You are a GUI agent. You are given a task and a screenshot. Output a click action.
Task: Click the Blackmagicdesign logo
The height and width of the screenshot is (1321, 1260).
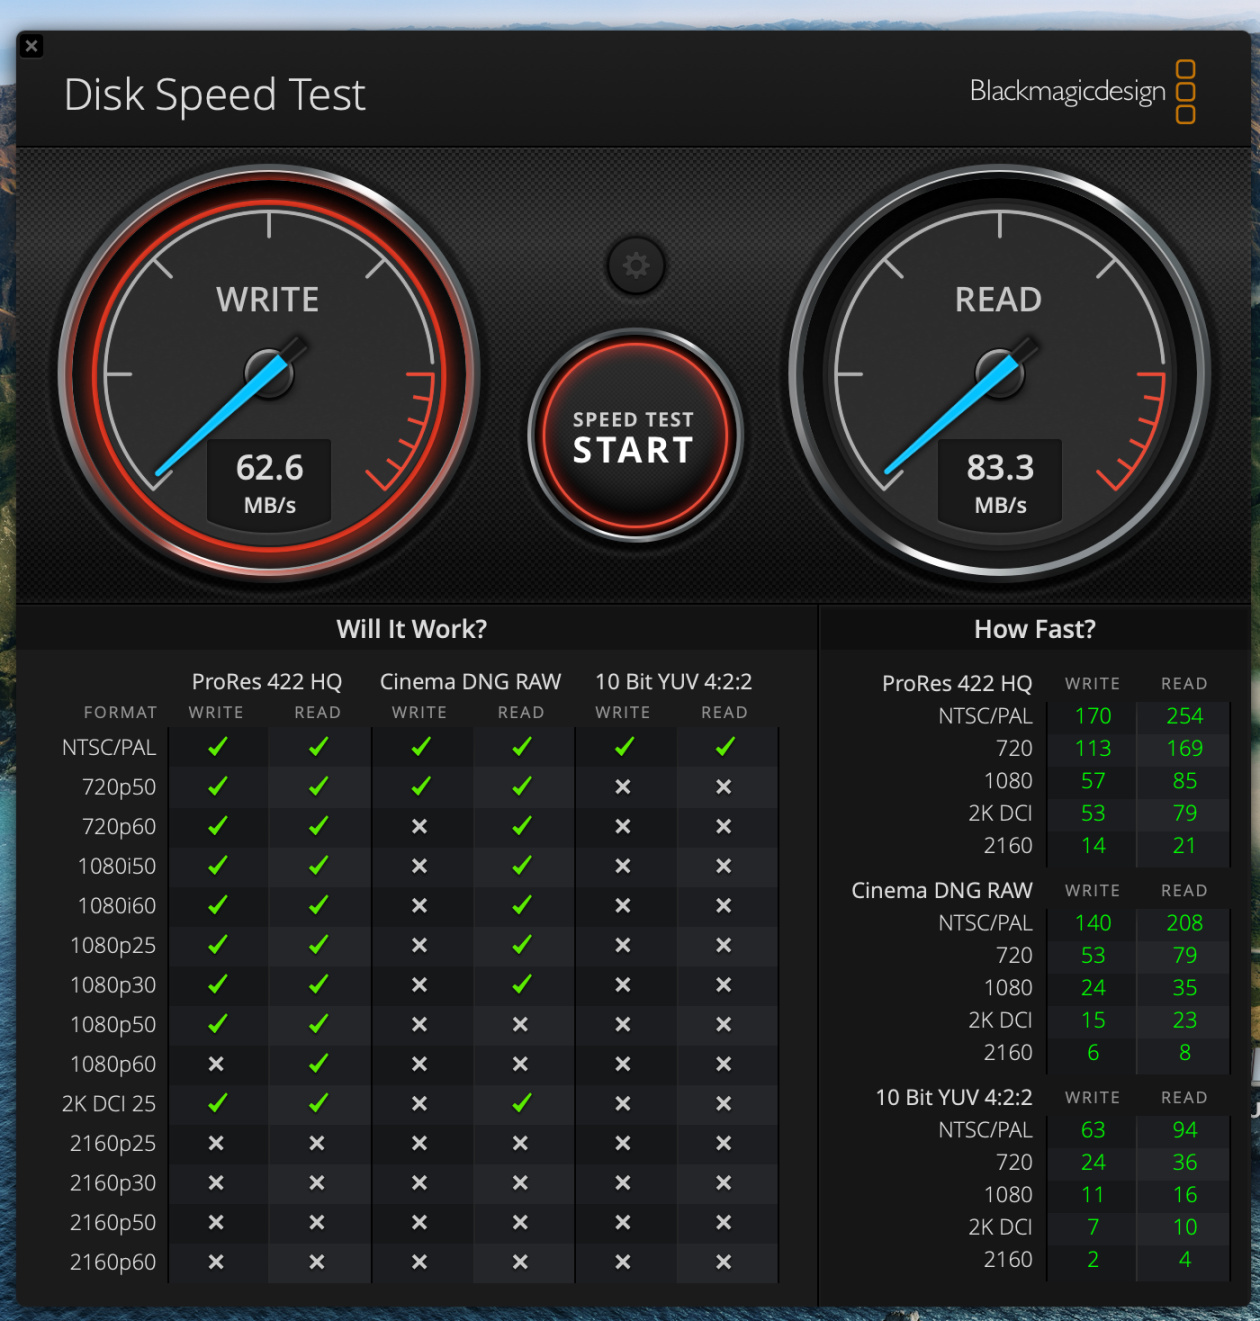tap(1083, 91)
